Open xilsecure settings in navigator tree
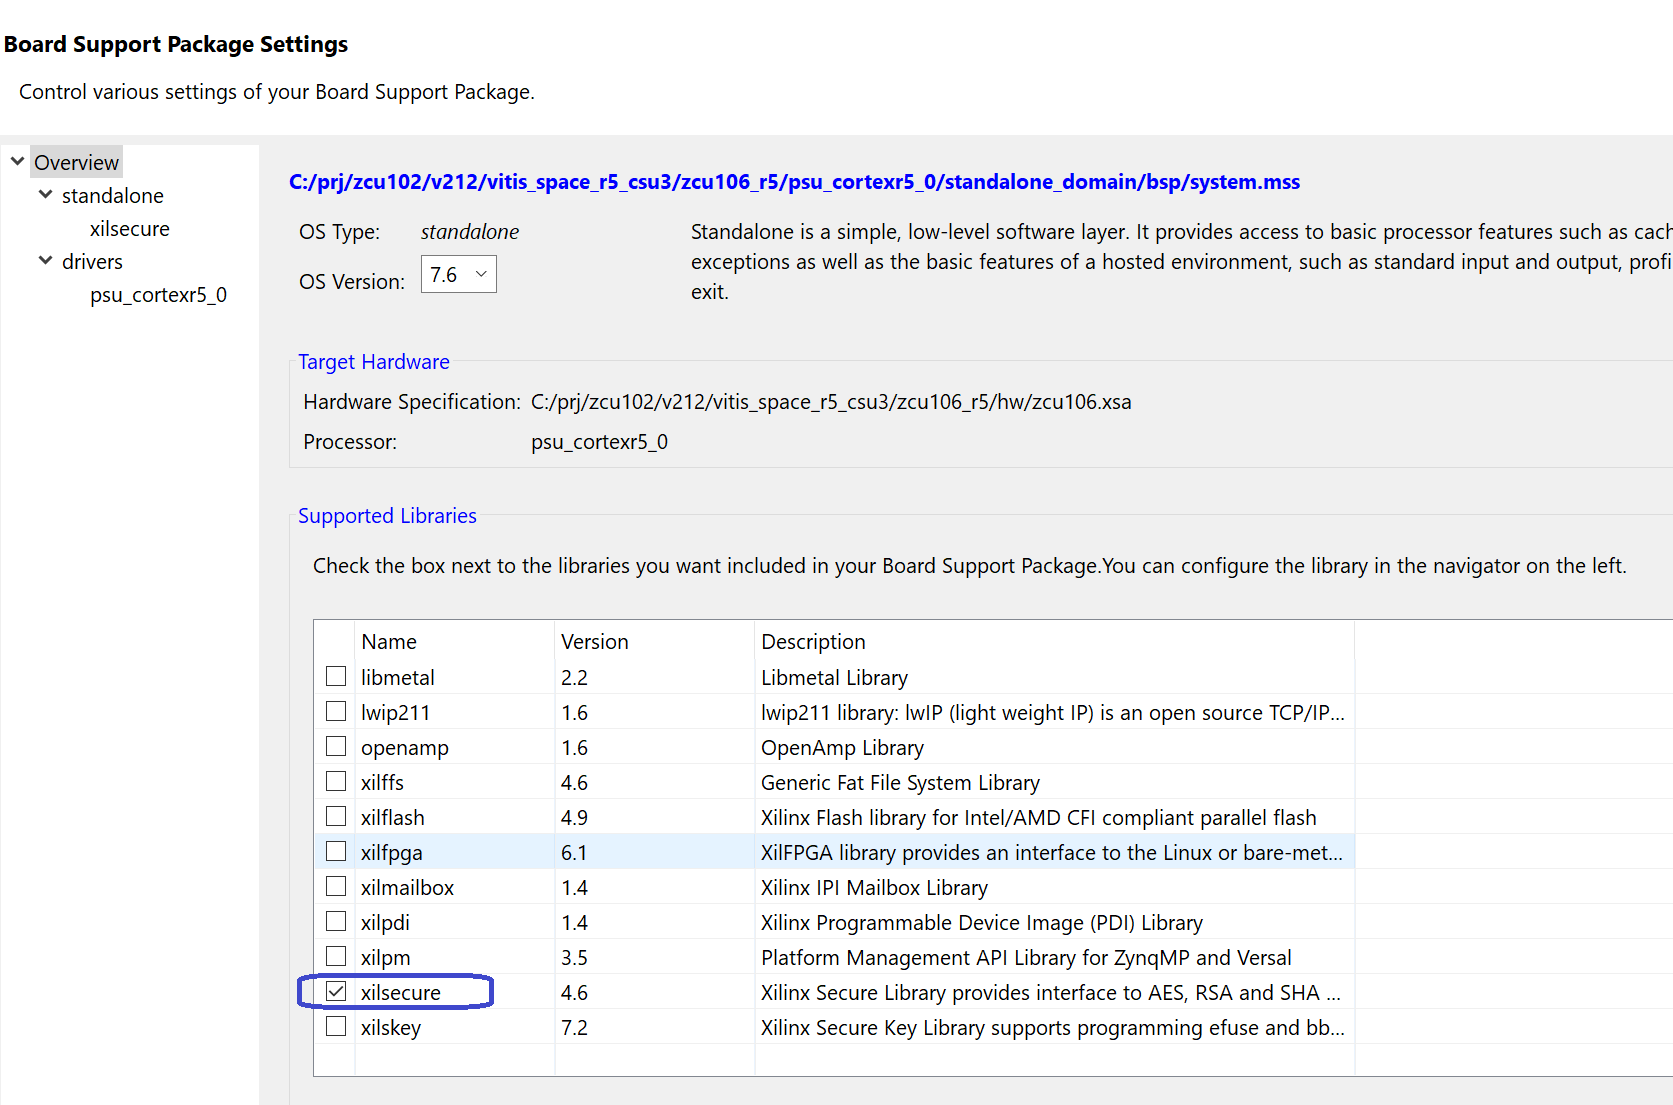The width and height of the screenshot is (1673, 1105). pyautogui.click(x=130, y=229)
